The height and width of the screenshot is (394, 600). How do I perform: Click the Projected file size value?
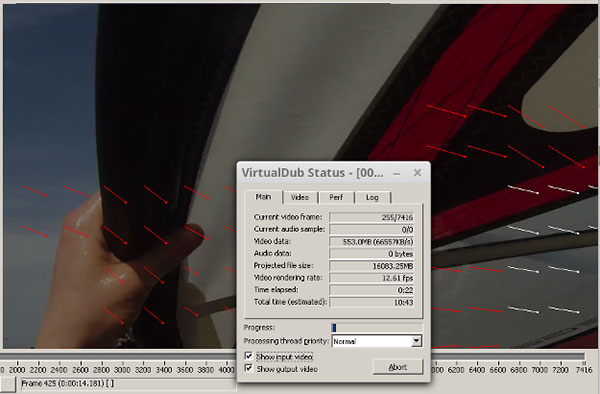click(x=372, y=266)
